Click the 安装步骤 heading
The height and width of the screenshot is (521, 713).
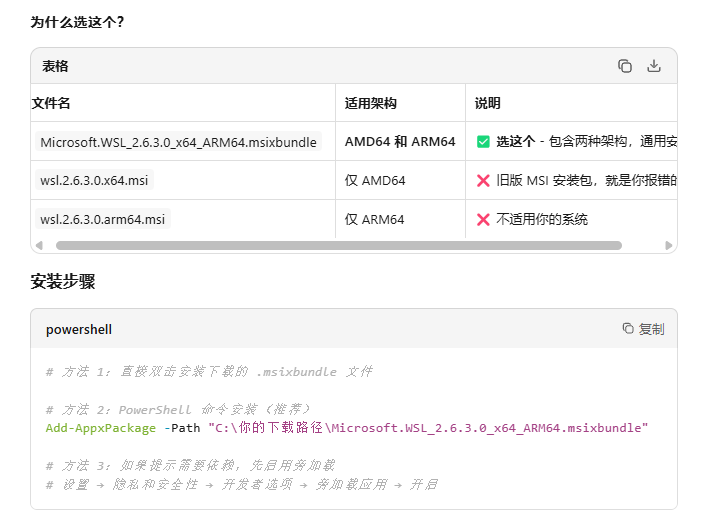[x=63, y=281]
